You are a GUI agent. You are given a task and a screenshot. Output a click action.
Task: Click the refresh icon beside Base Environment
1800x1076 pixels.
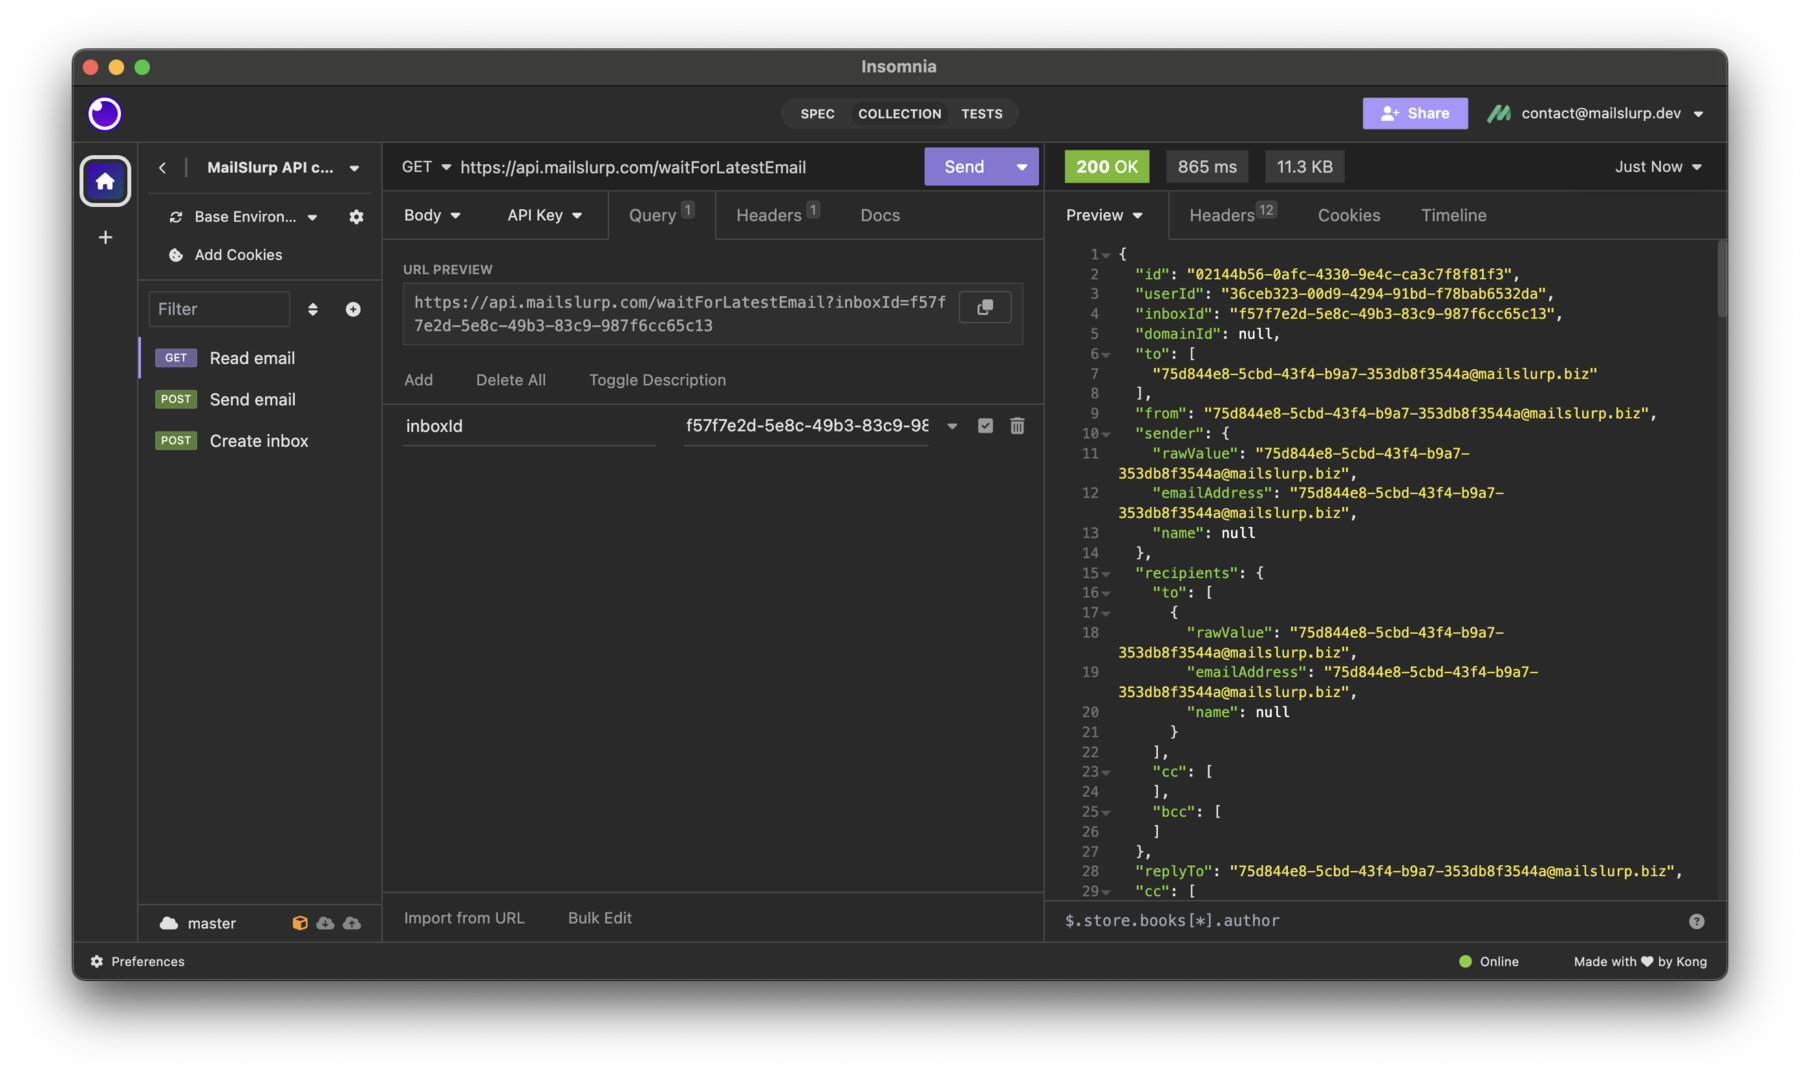click(x=176, y=217)
